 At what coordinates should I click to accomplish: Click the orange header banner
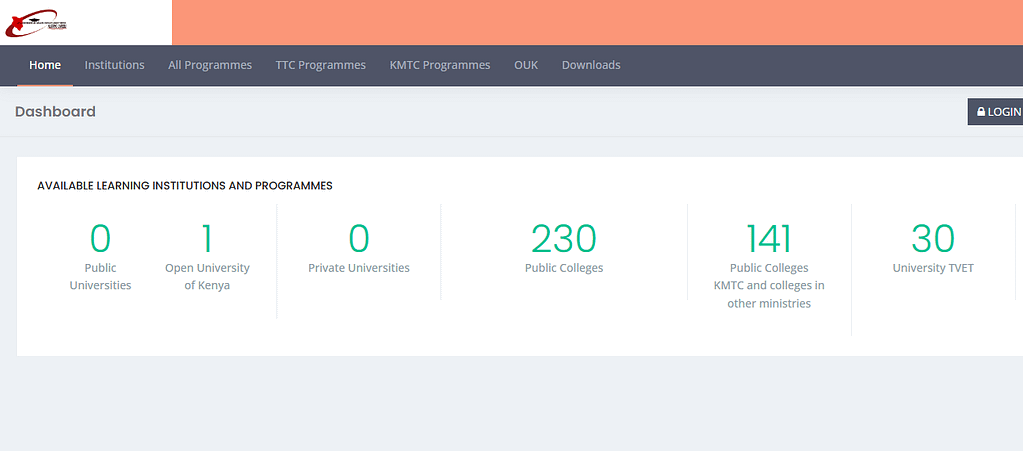tap(597, 22)
